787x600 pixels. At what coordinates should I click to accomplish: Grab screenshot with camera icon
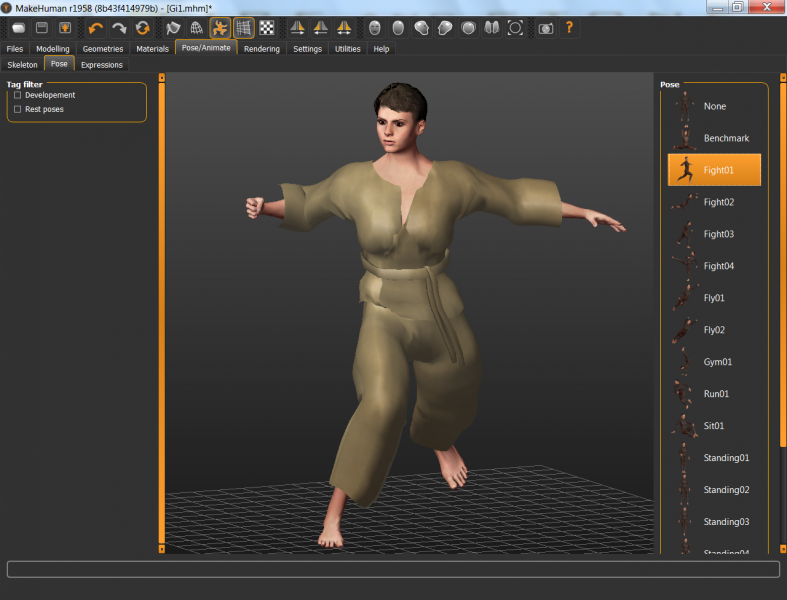(x=546, y=28)
